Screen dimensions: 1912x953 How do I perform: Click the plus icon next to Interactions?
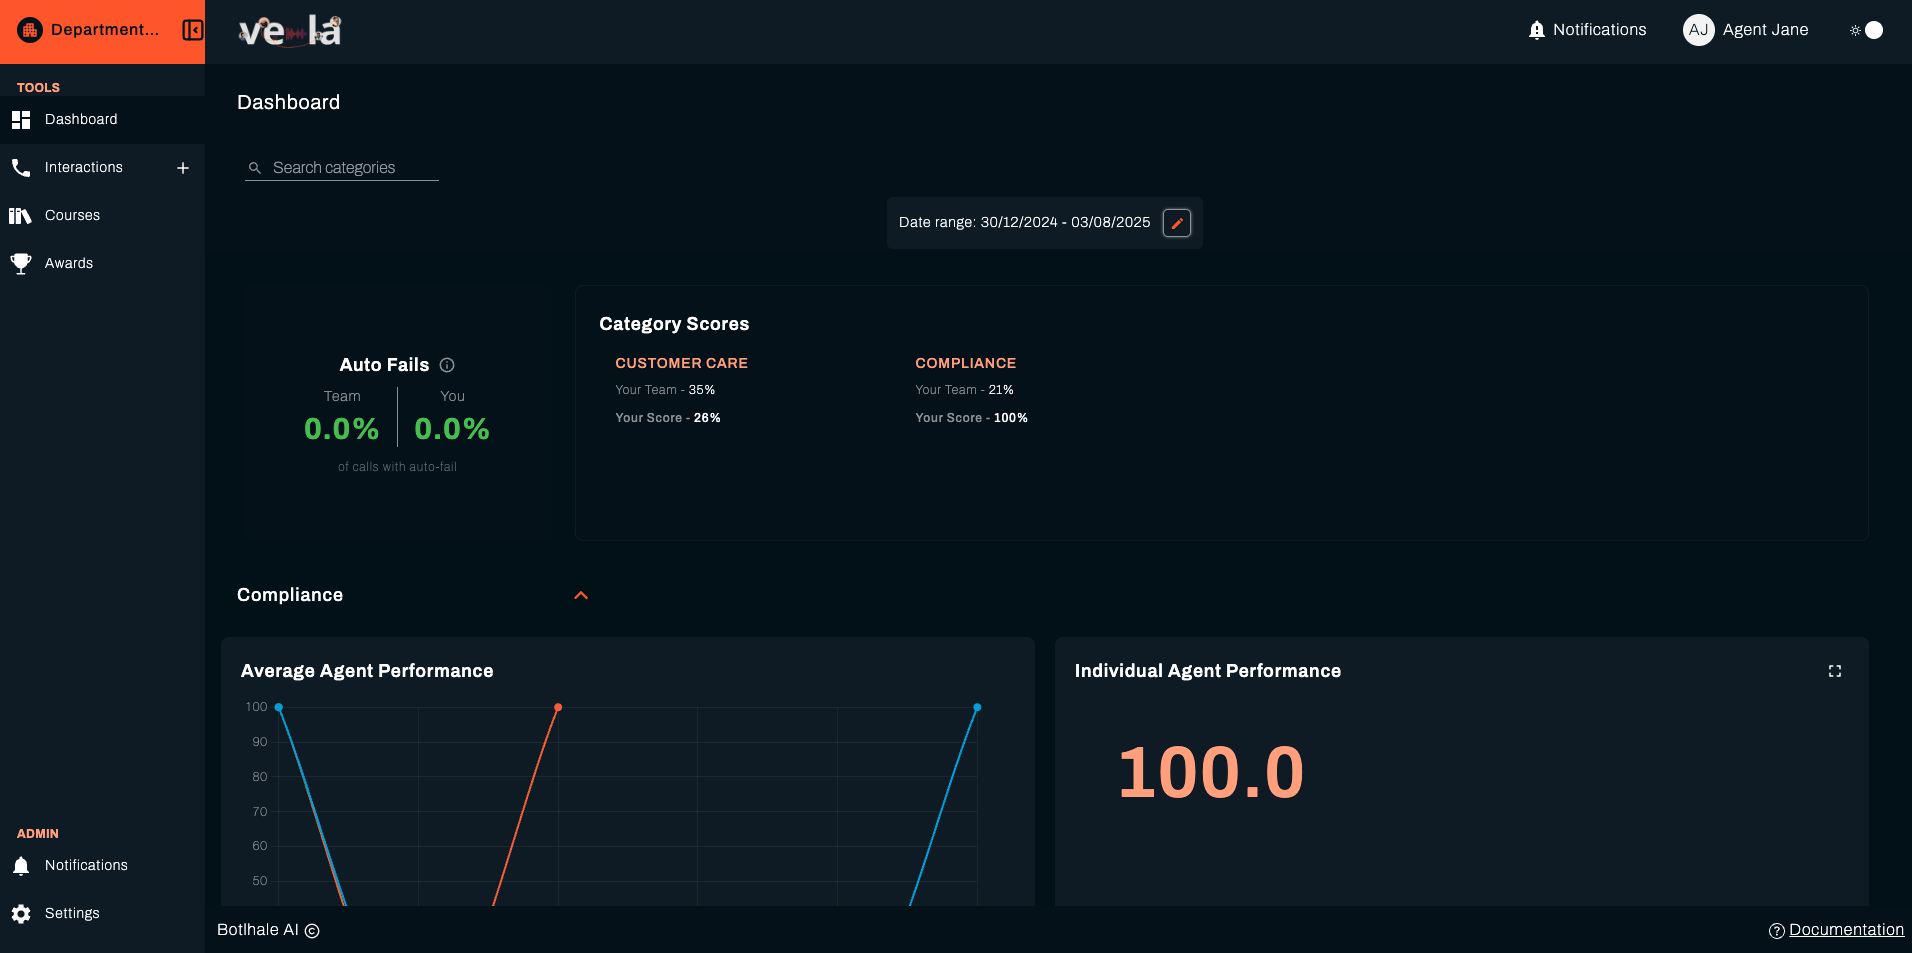coord(182,167)
